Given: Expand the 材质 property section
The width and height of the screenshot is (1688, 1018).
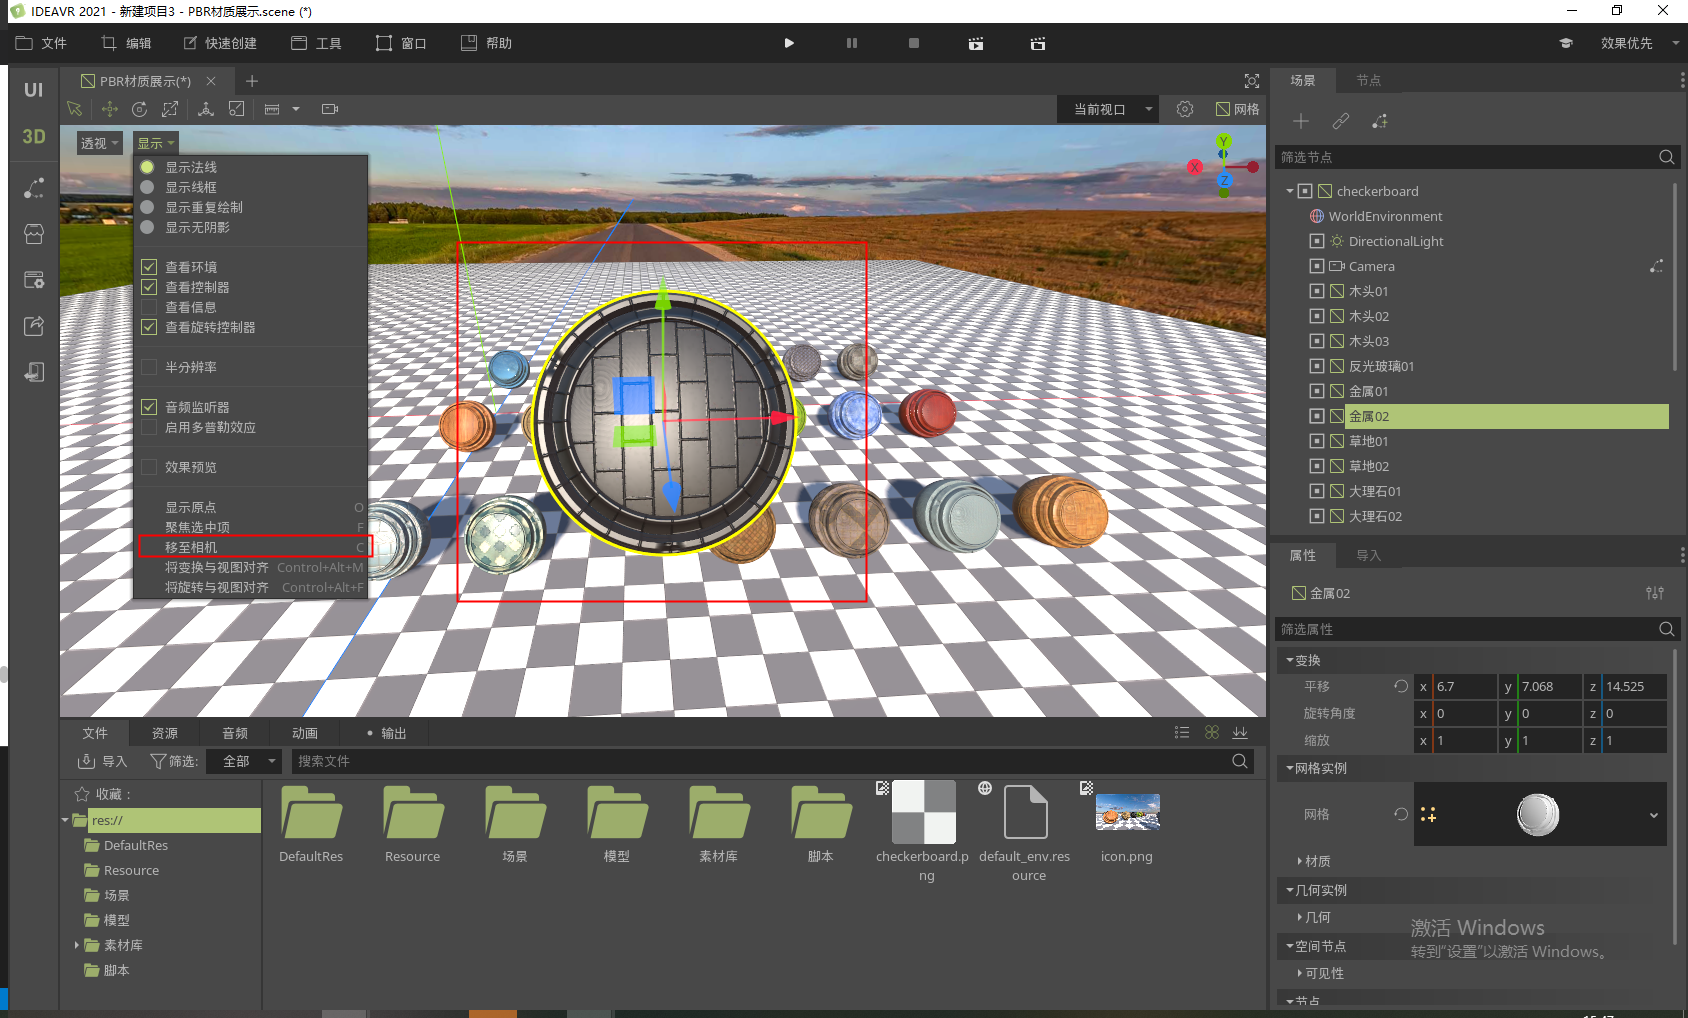Looking at the screenshot, I should click(1317, 861).
